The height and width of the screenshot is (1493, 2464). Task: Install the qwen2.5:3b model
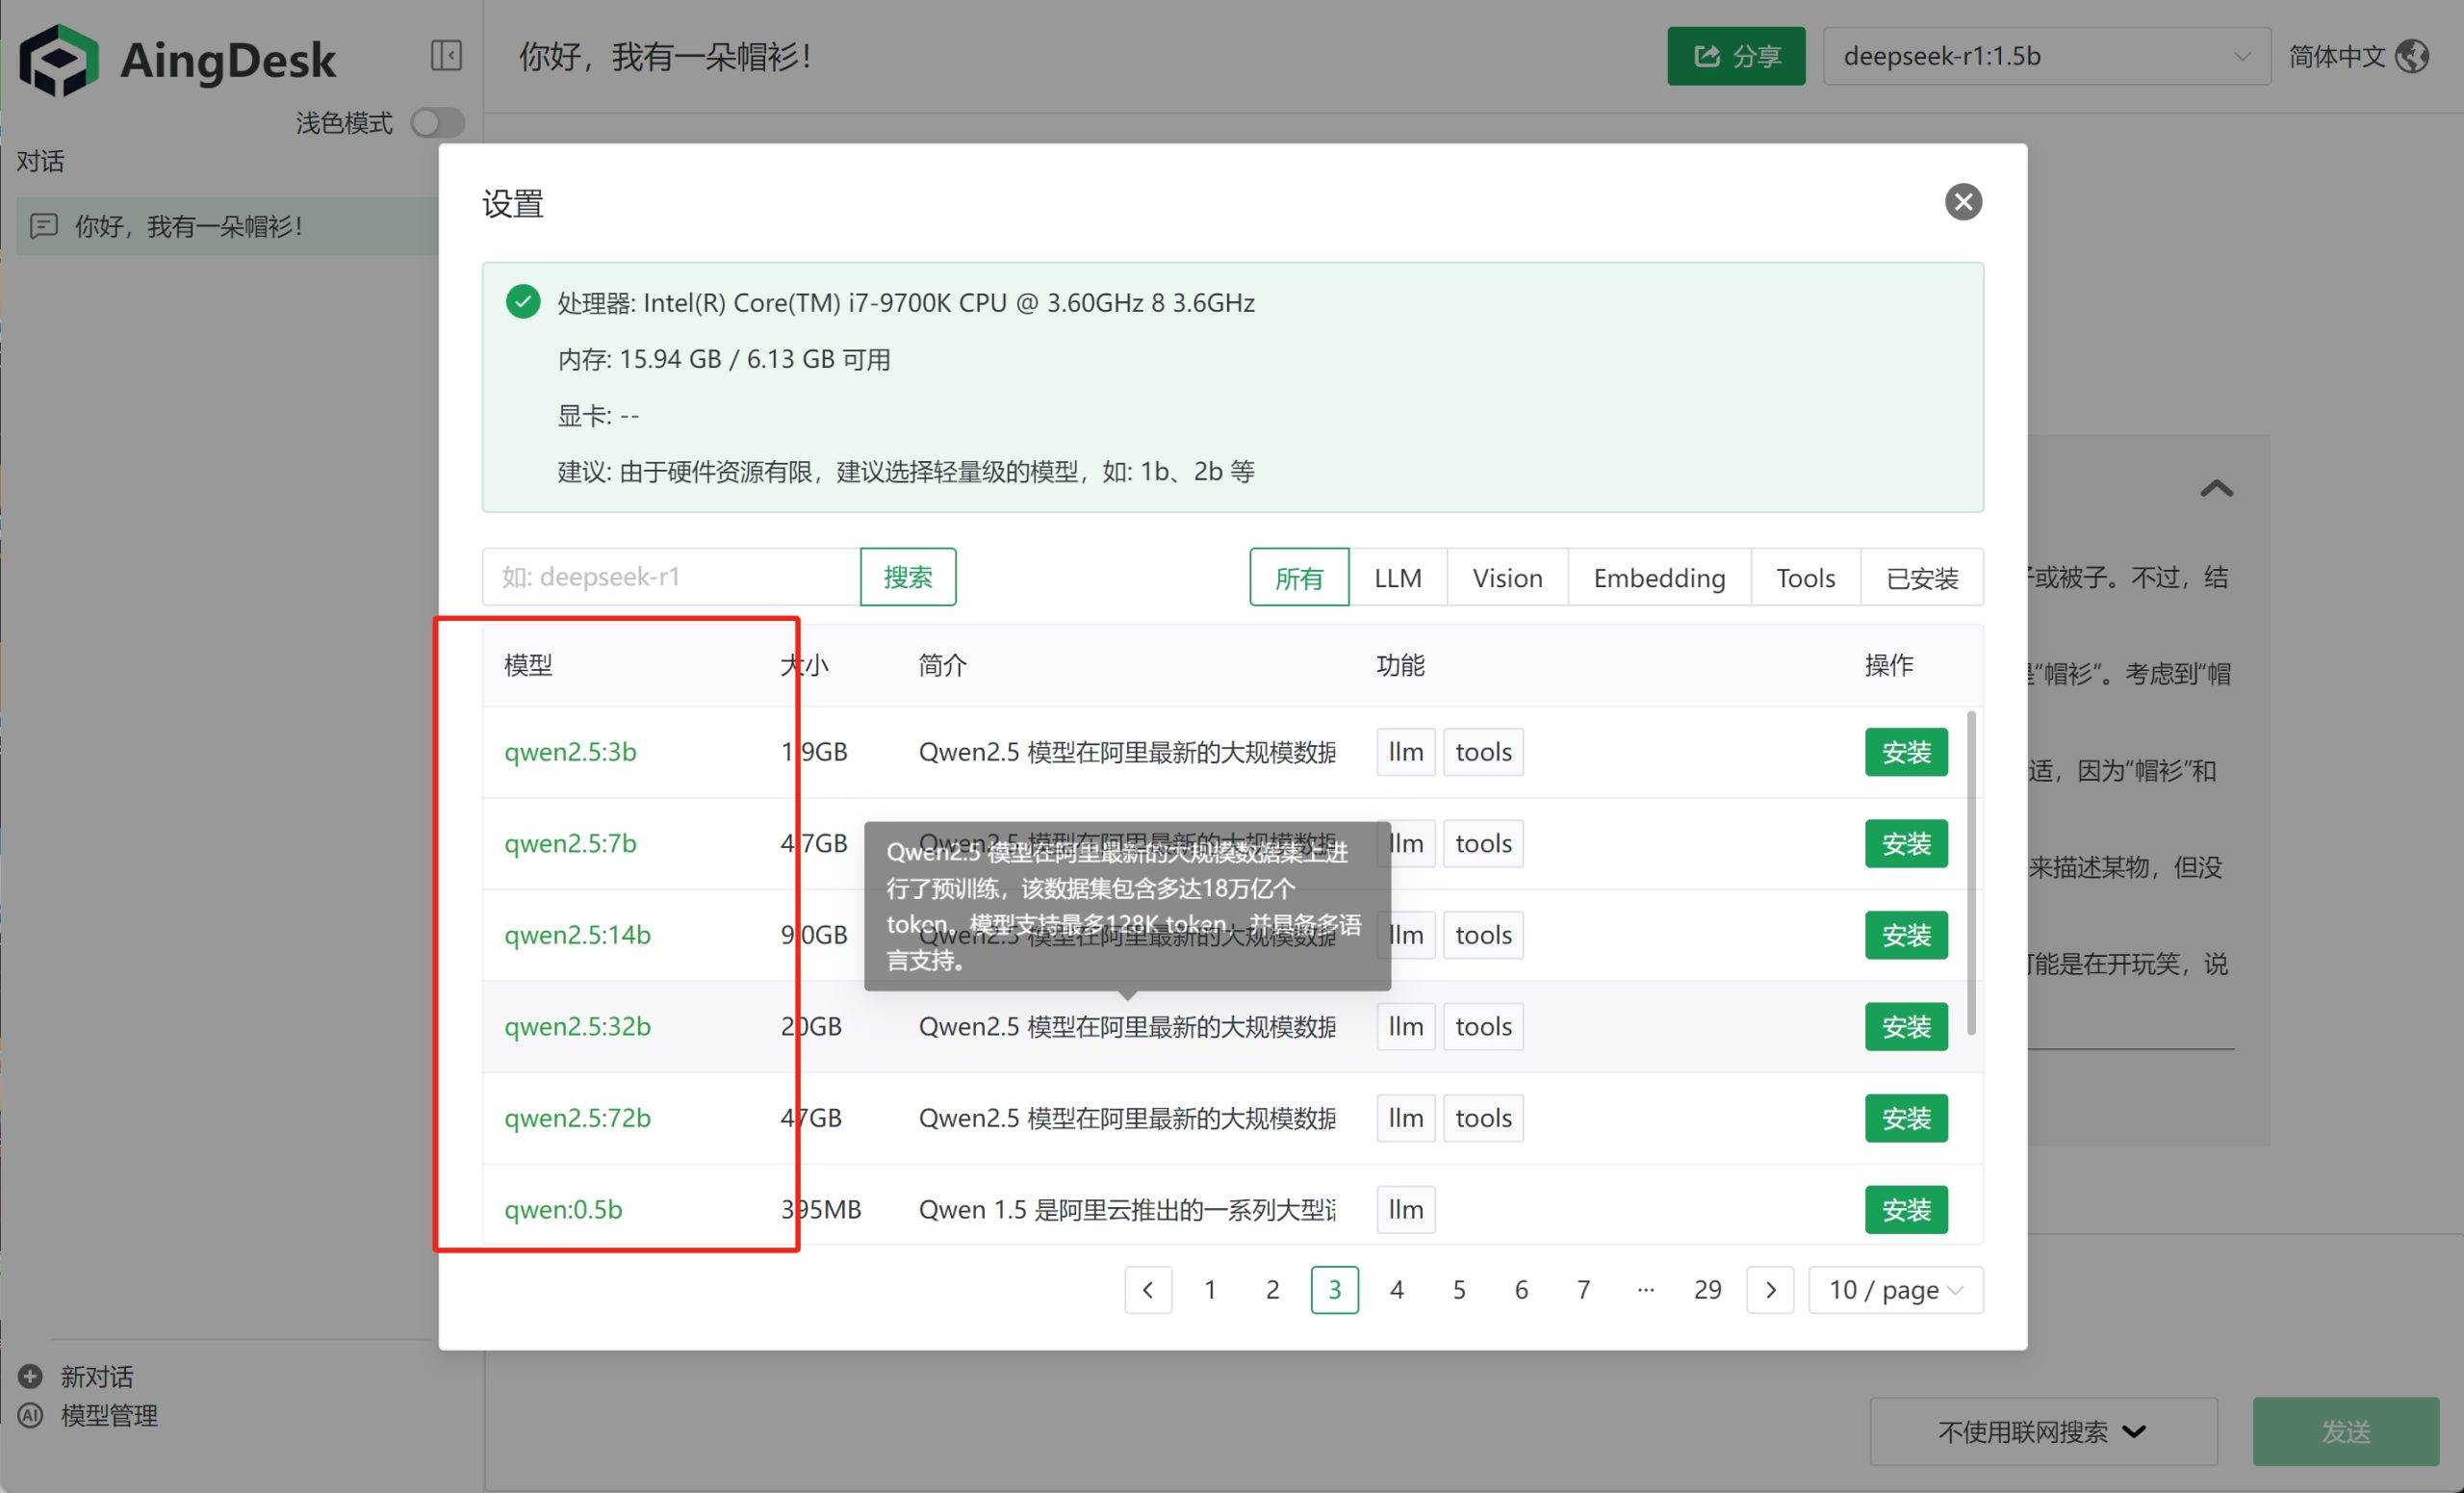click(x=1905, y=752)
